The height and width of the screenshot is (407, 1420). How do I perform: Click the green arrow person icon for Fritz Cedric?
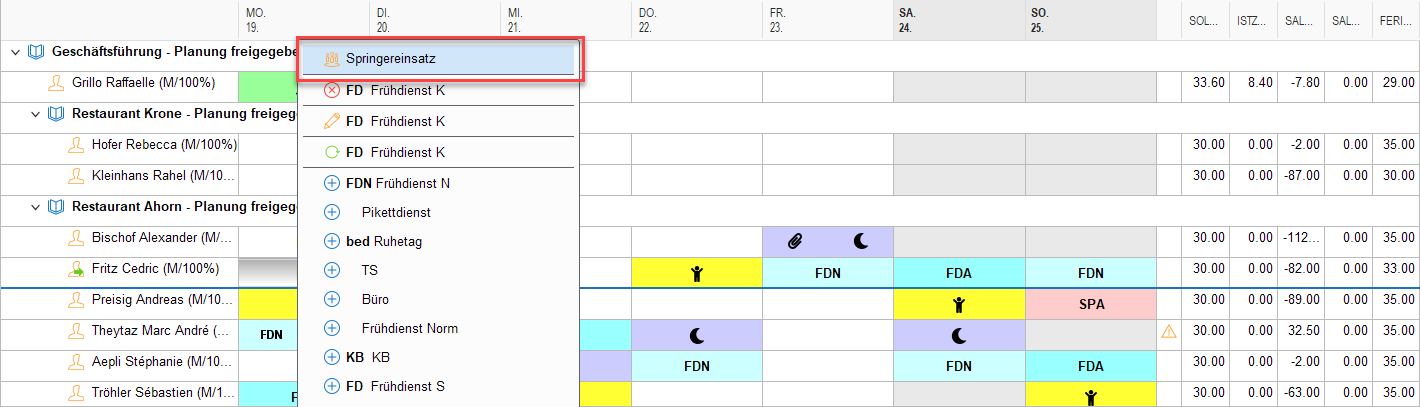click(76, 269)
